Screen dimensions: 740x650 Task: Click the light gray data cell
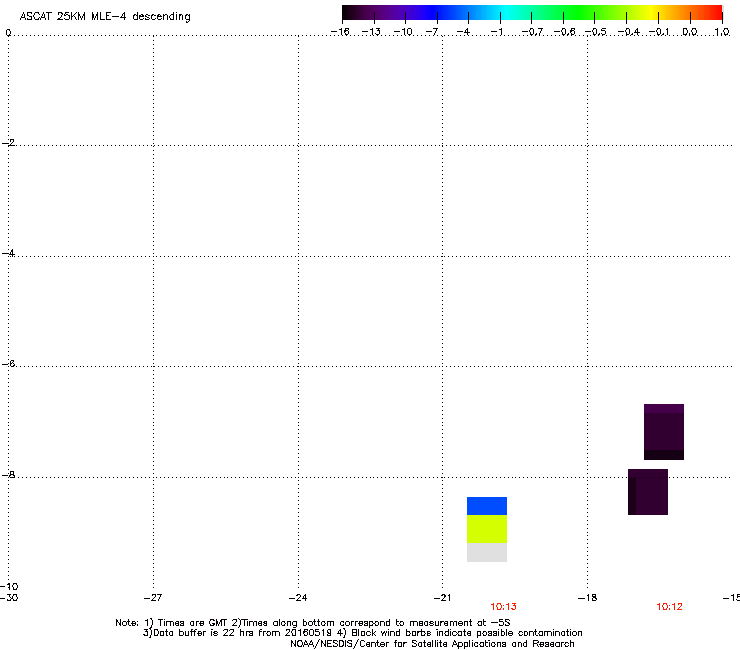tap(487, 552)
